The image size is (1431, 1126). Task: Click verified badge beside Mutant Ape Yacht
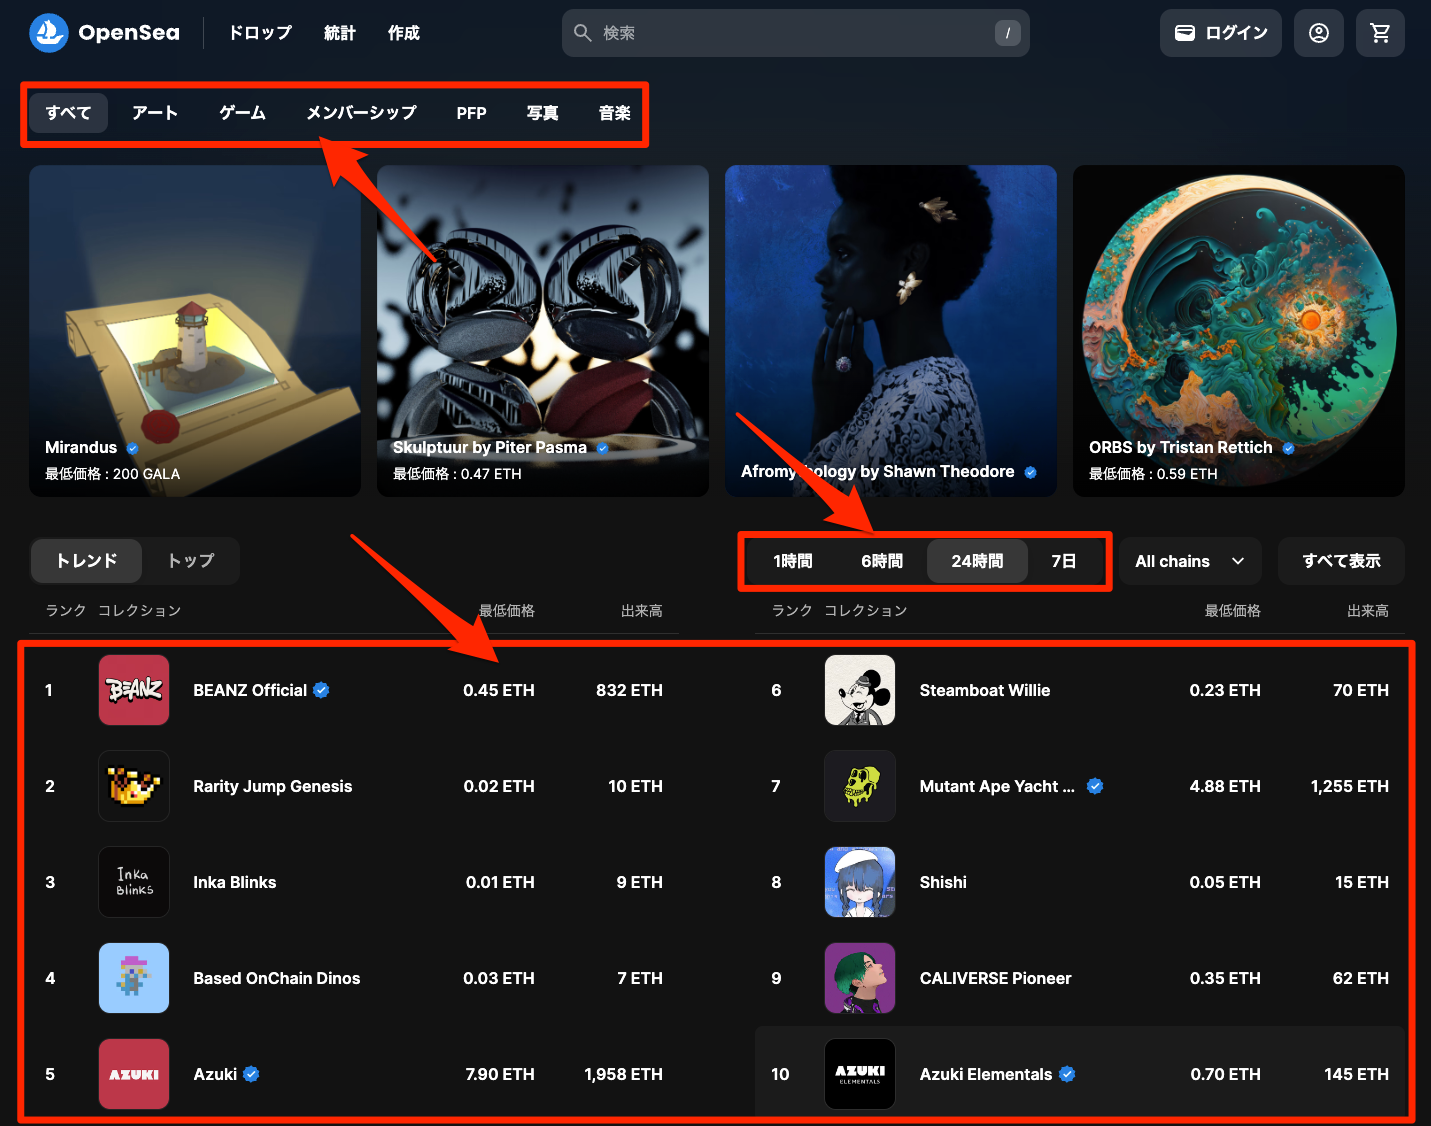(1095, 786)
